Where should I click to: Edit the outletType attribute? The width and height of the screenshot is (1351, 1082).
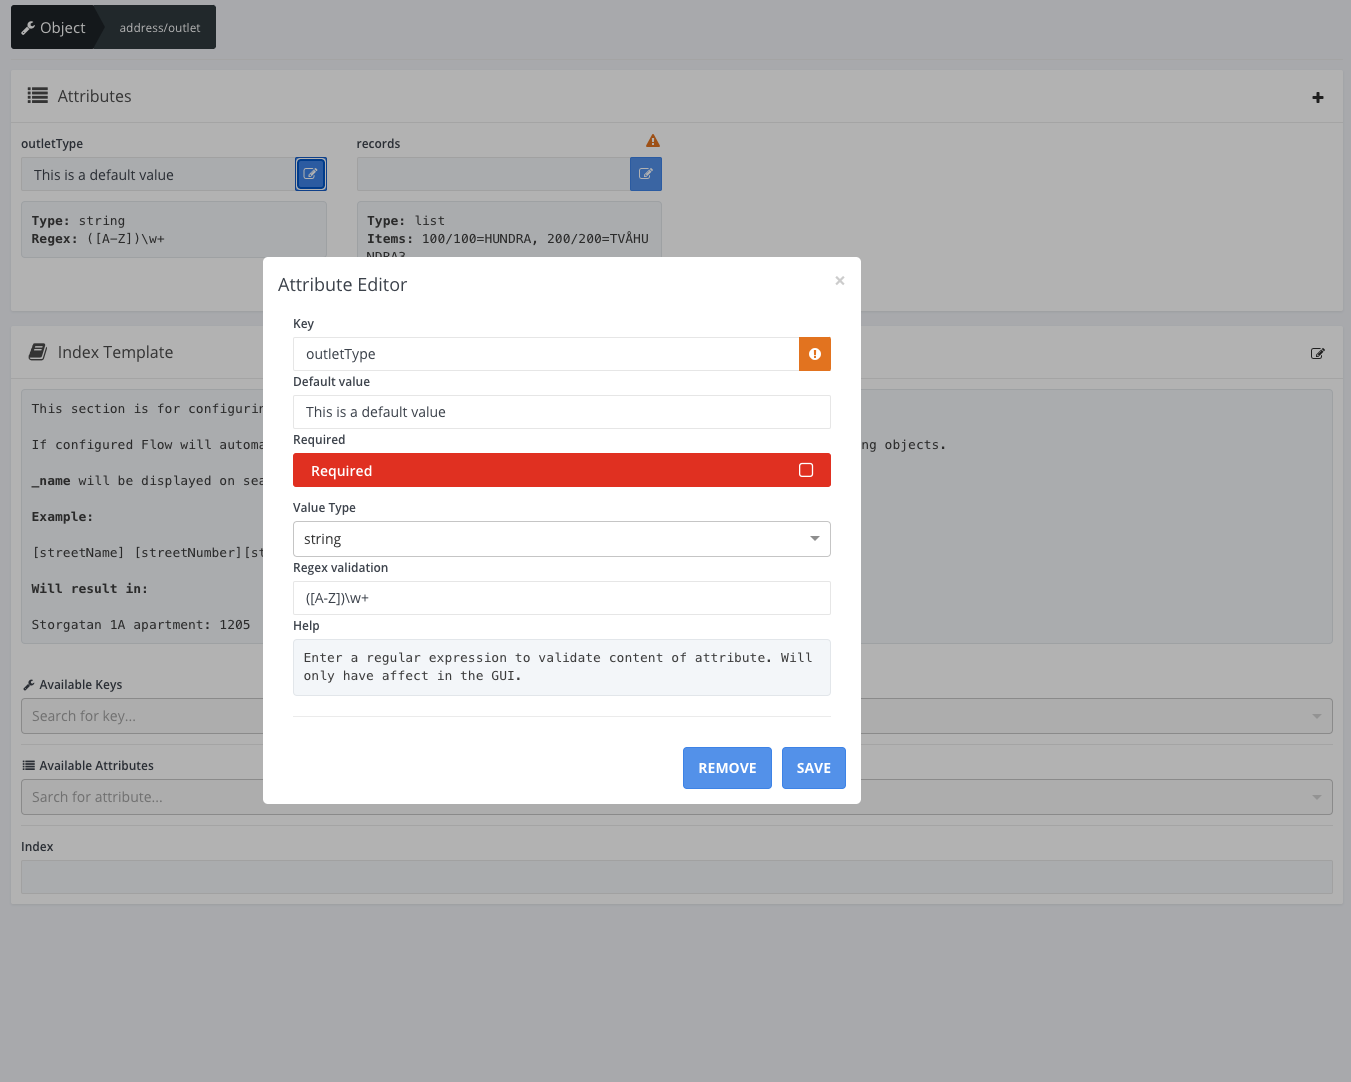[x=311, y=174]
